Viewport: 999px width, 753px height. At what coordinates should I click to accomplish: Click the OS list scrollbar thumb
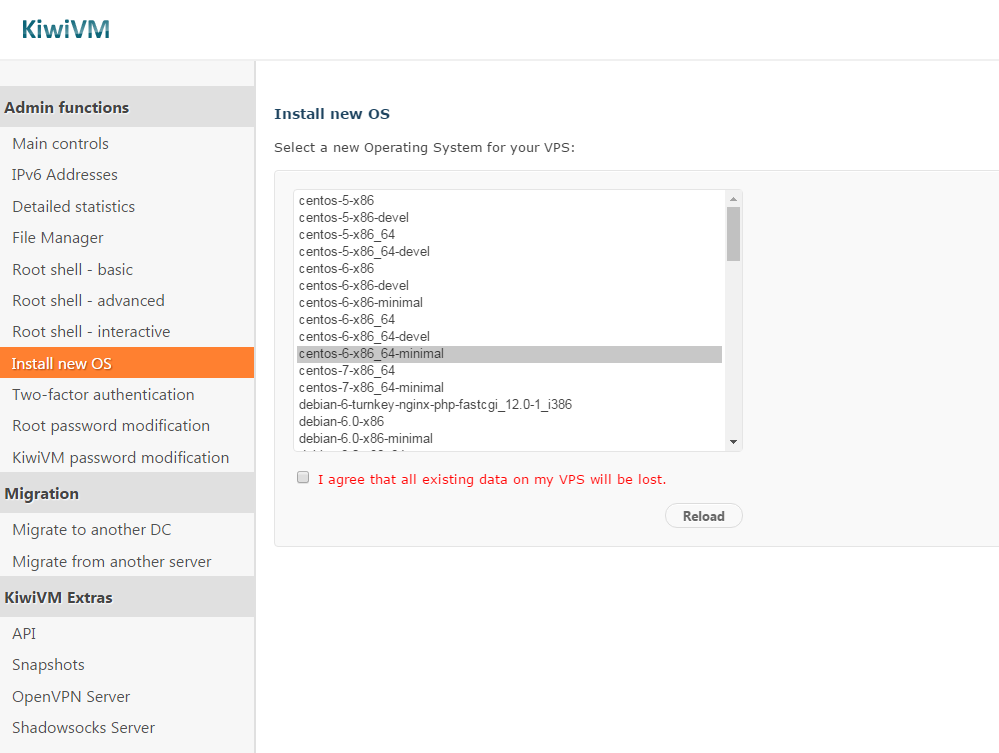point(733,234)
